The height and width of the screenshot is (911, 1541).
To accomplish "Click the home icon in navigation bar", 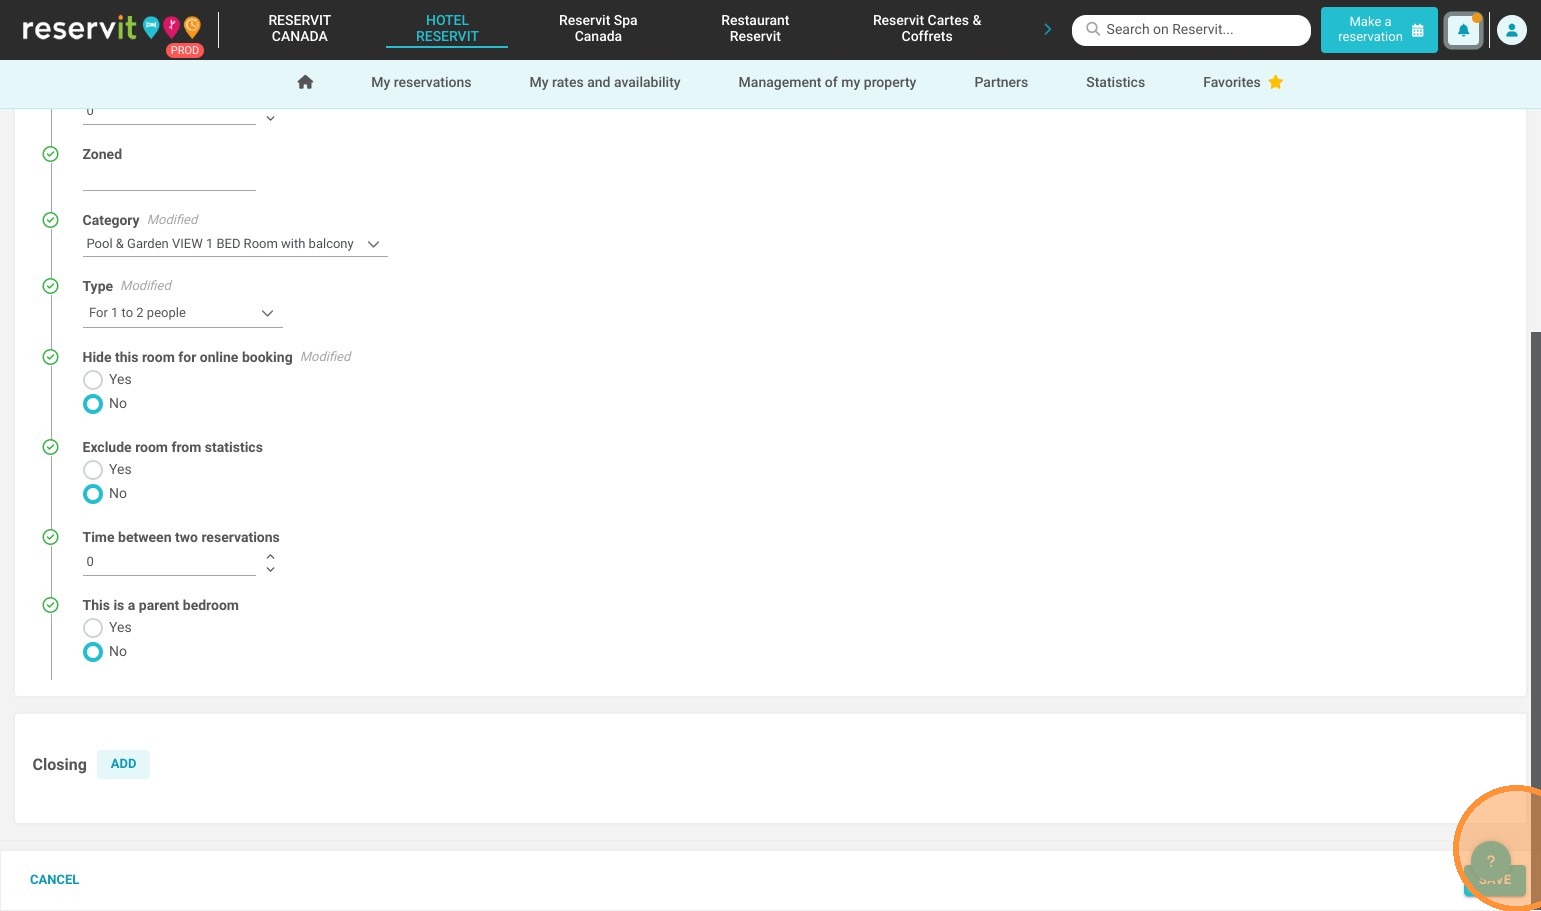I will (x=305, y=82).
